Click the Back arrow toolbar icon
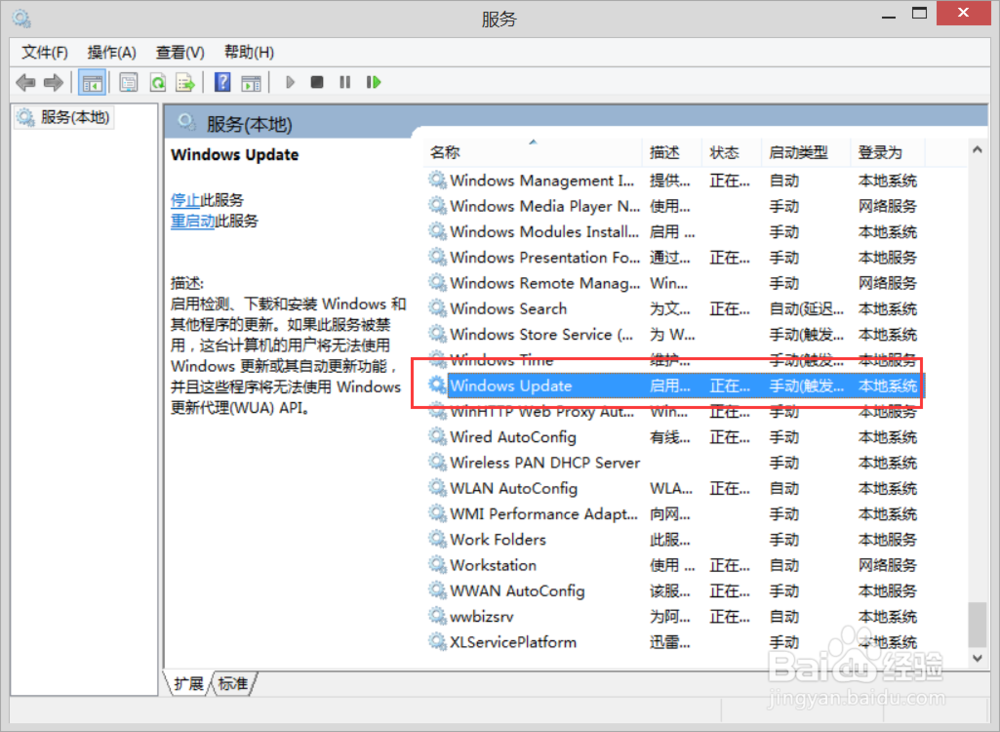Image resolution: width=1000 pixels, height=732 pixels. point(26,82)
